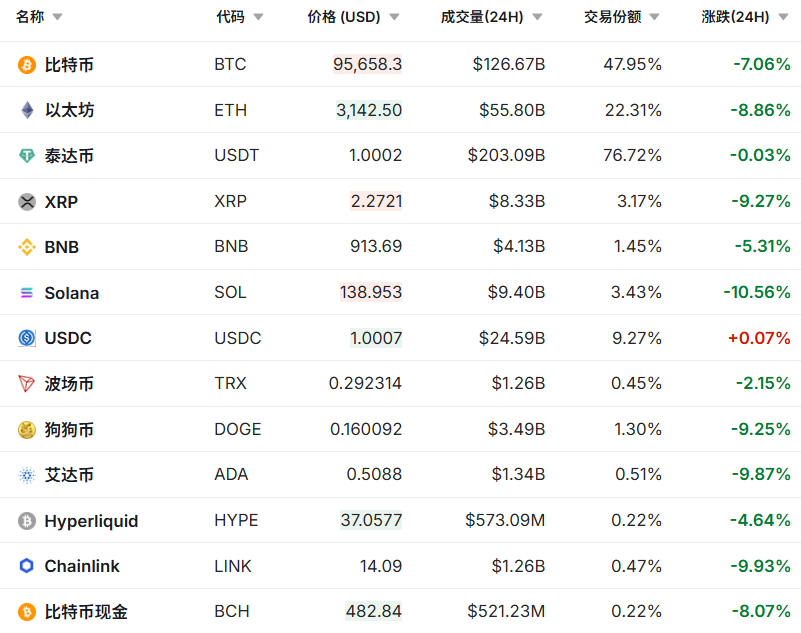Screen dimensions: 801x633
Task: Click the Tether USDT green icon
Action: click(x=27, y=156)
